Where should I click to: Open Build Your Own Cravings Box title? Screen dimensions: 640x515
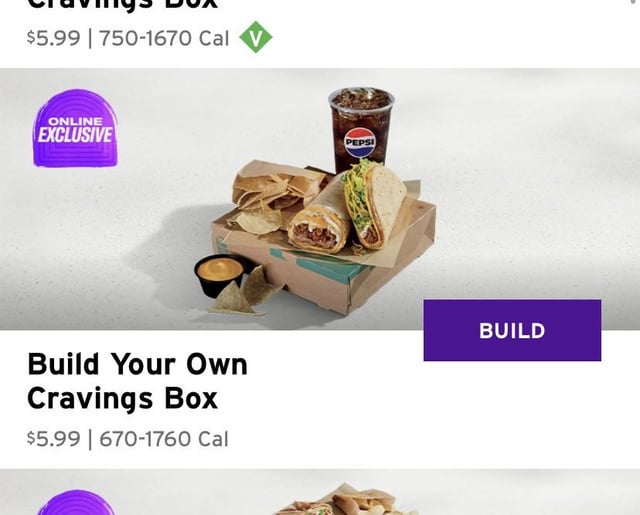[137, 381]
